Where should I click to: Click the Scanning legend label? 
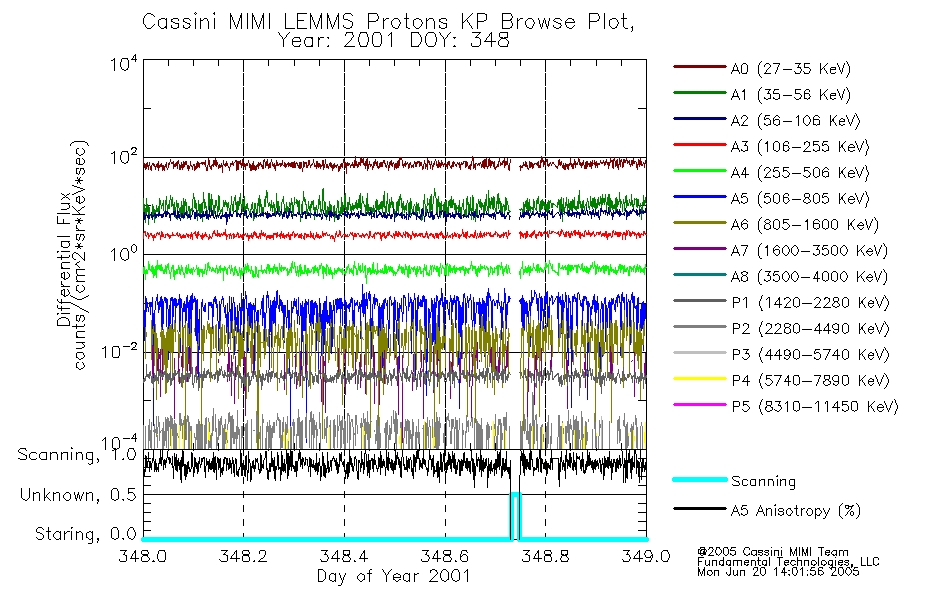(x=763, y=482)
